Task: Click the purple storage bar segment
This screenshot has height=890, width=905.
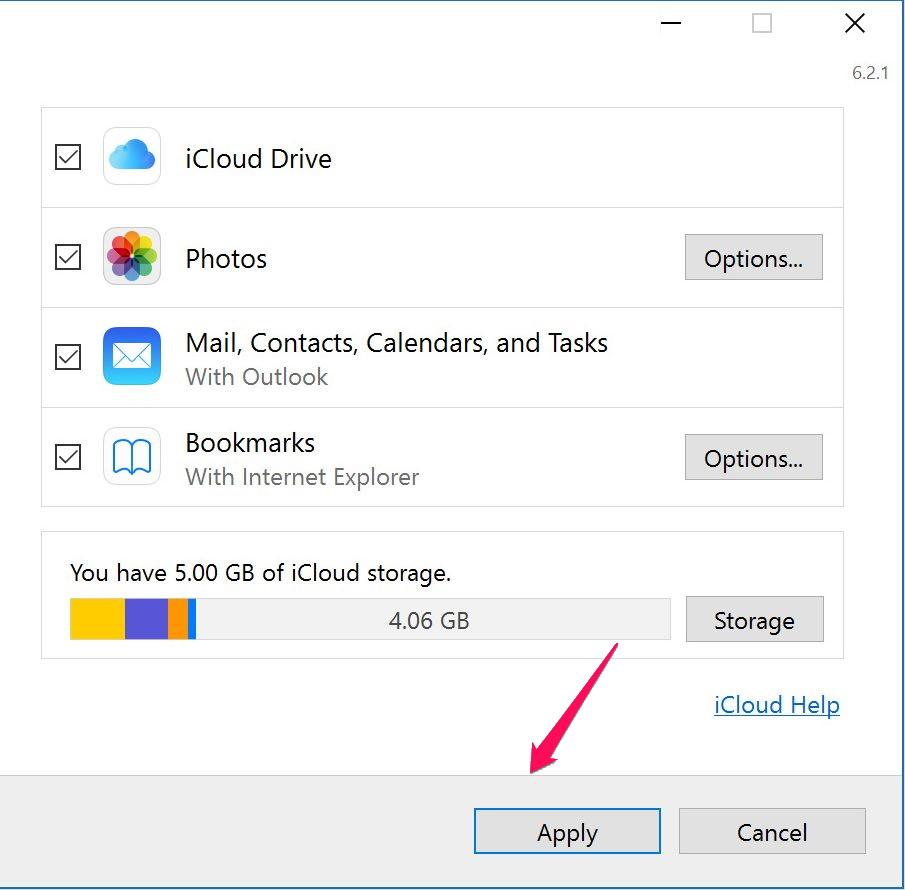Action: pos(147,619)
